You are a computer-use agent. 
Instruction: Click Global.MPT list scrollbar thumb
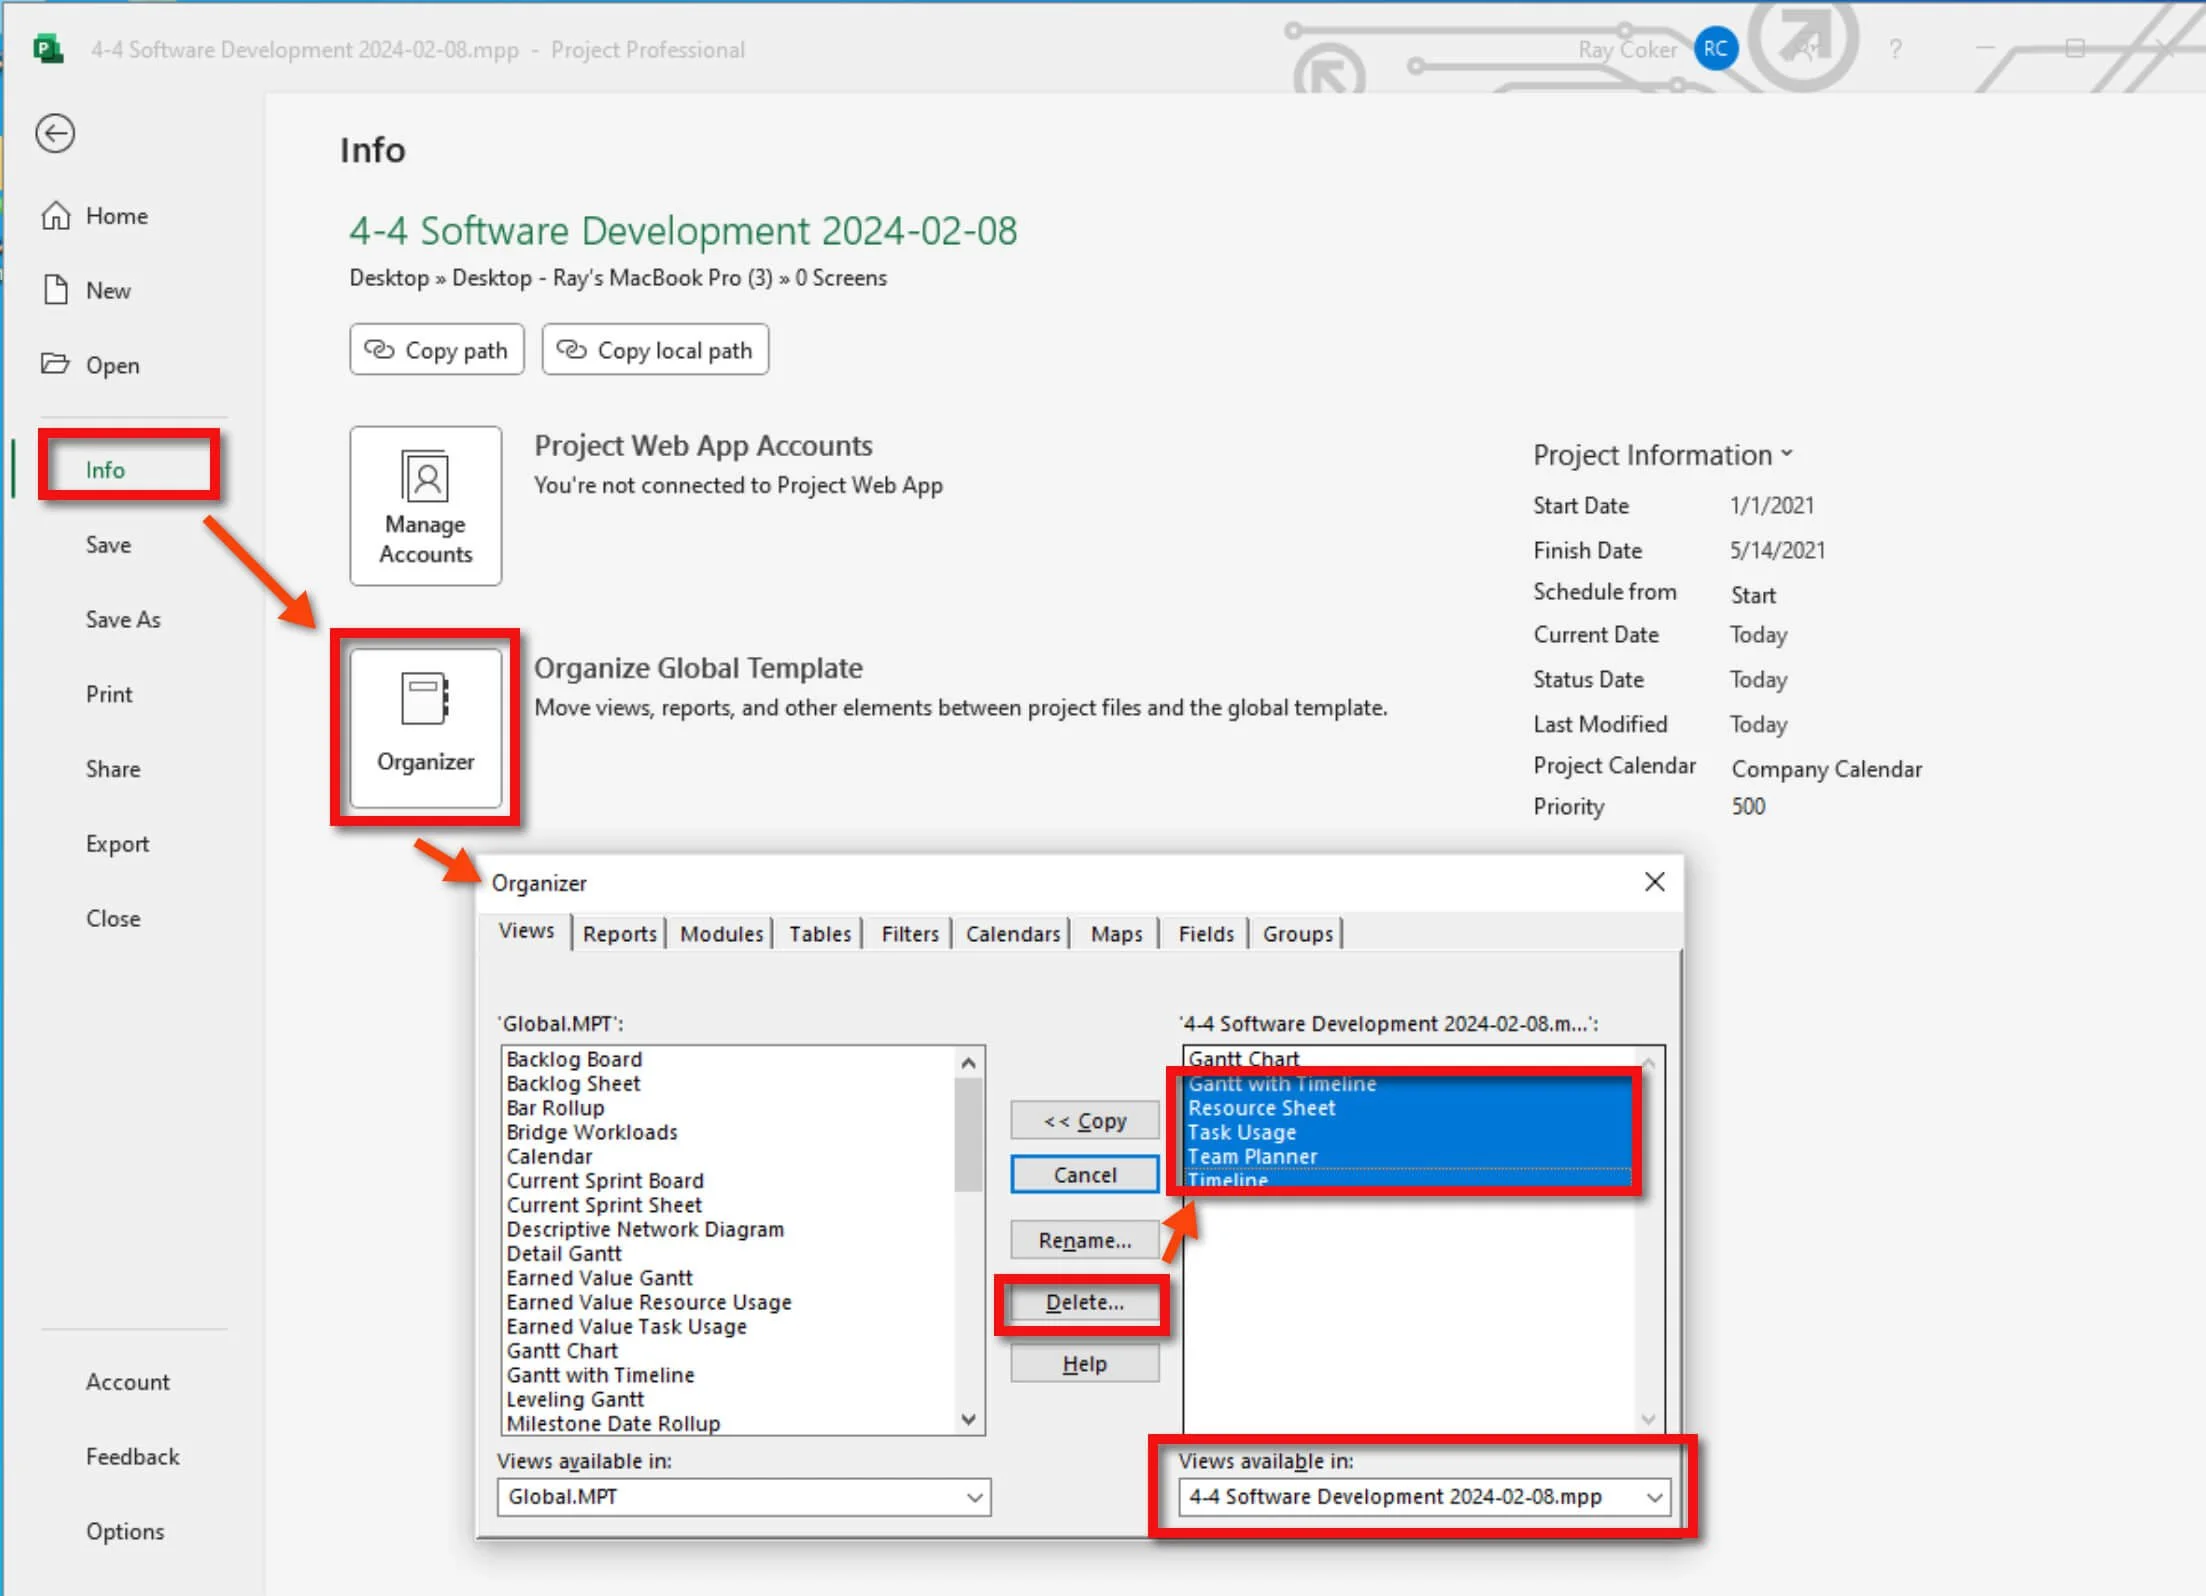click(968, 1135)
